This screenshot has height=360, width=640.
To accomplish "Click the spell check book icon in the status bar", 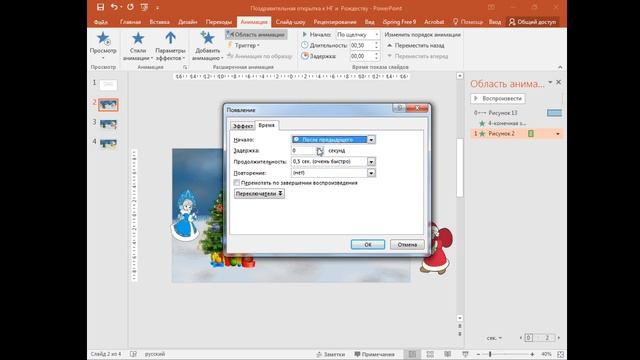I will [x=133, y=354].
